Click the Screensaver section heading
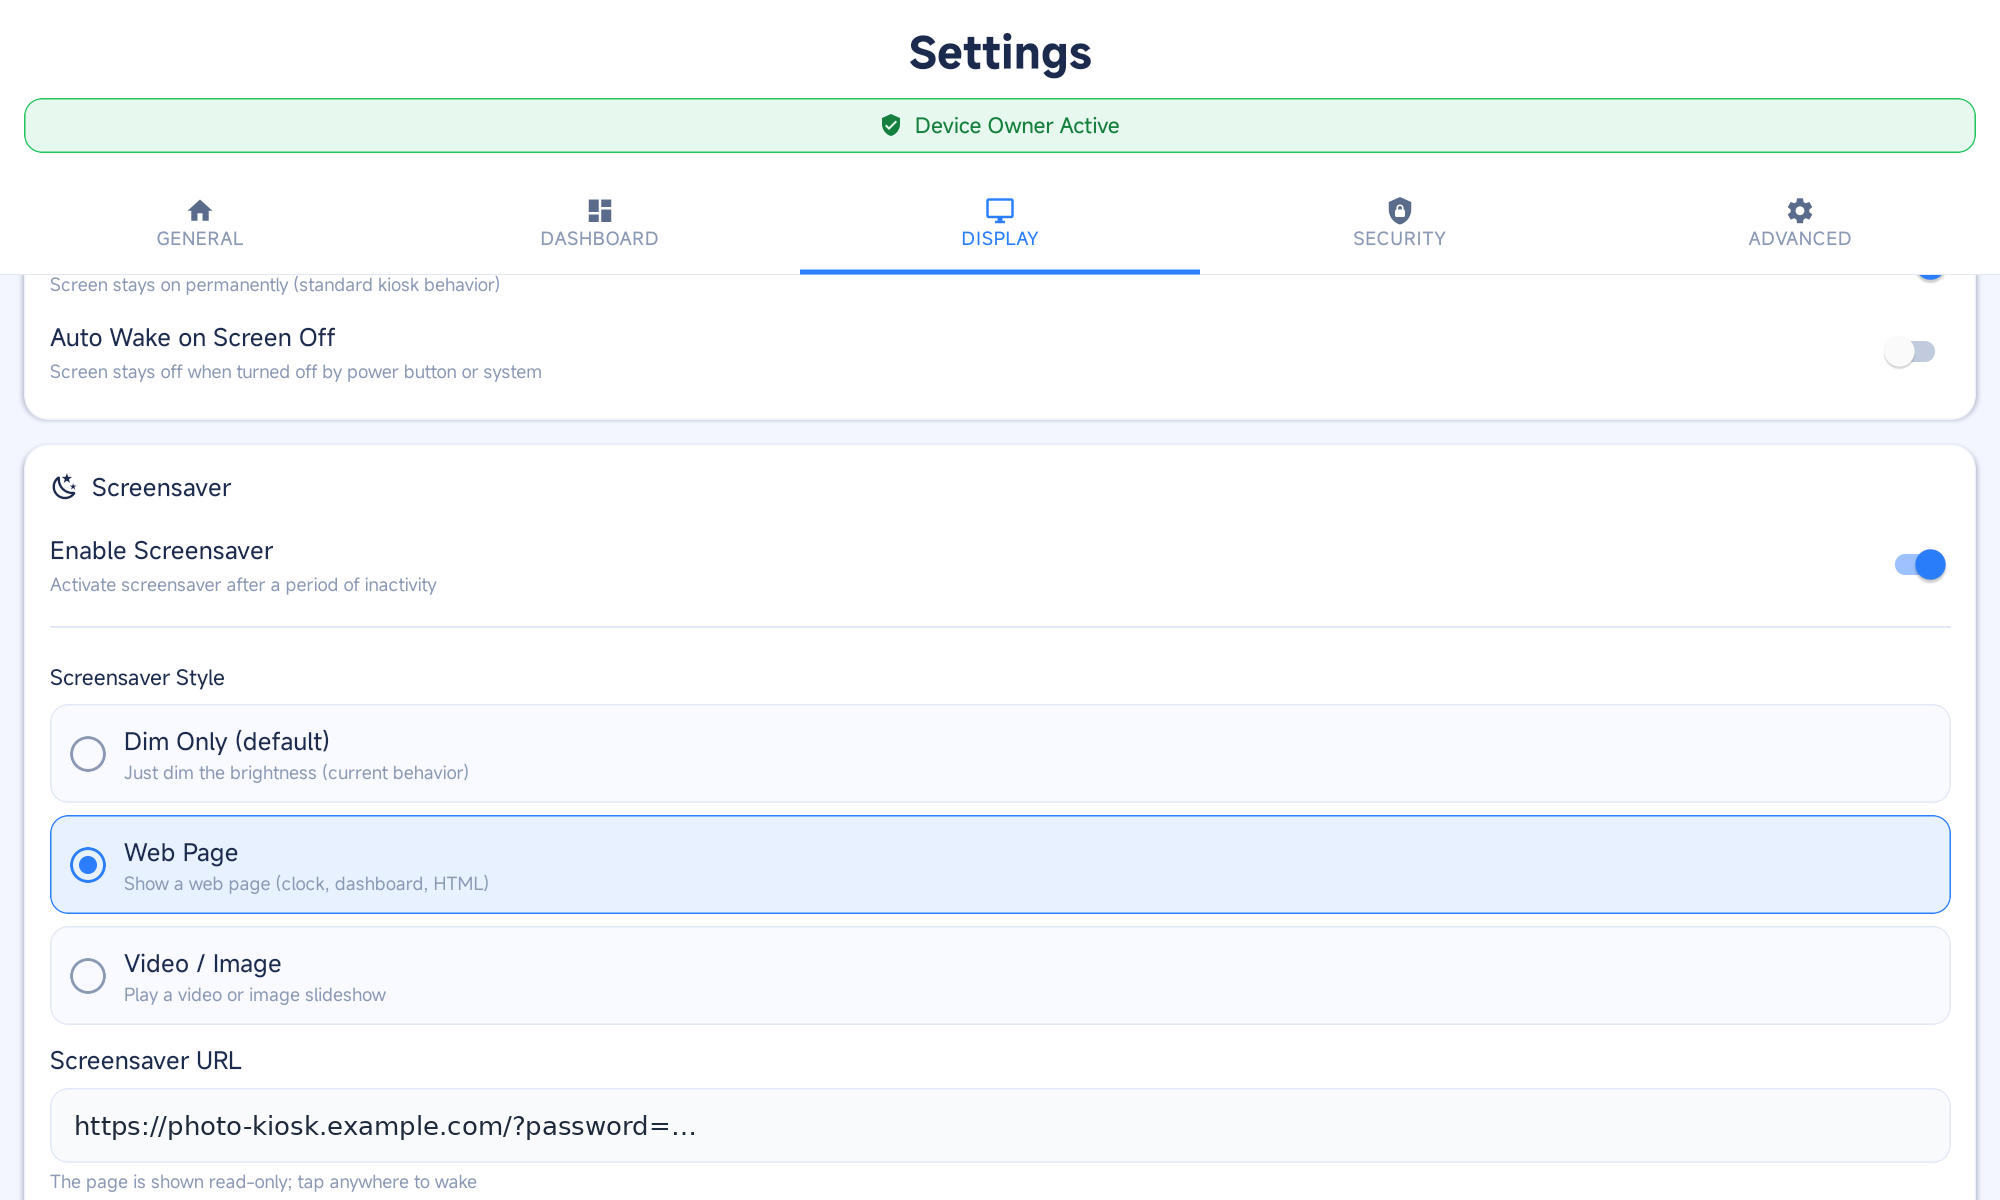 tap(161, 488)
